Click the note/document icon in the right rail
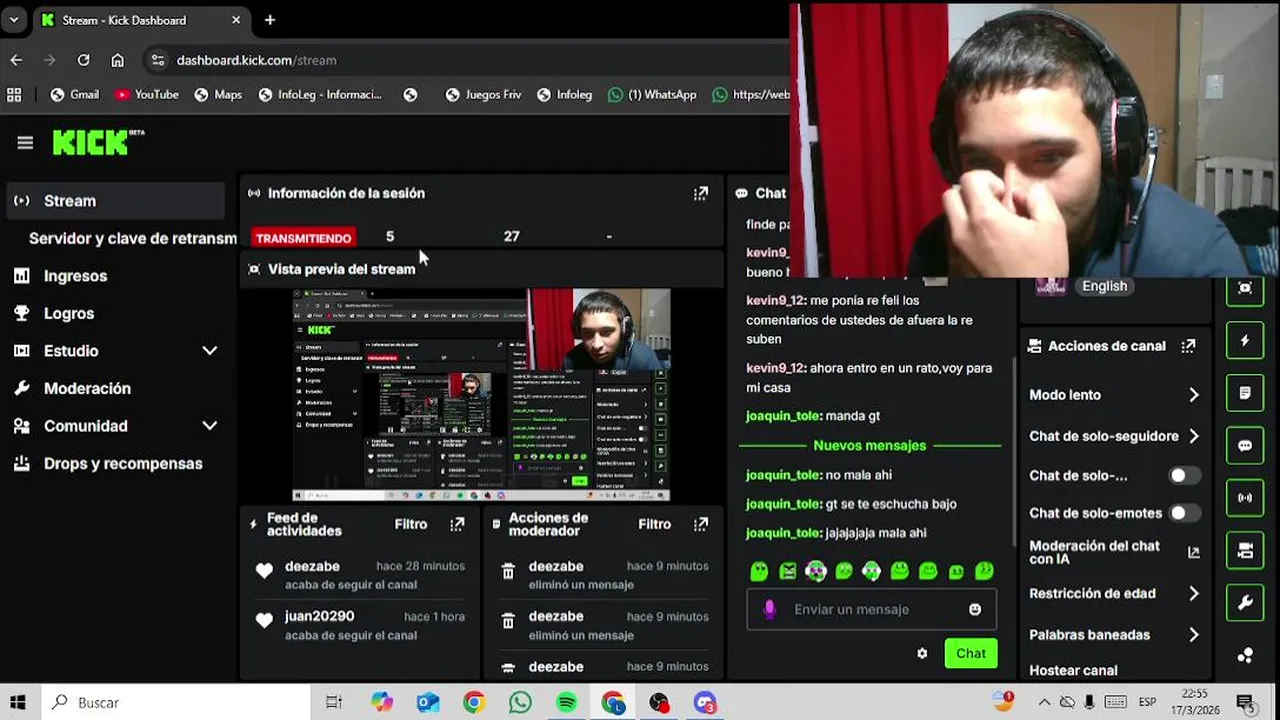 (1245, 393)
